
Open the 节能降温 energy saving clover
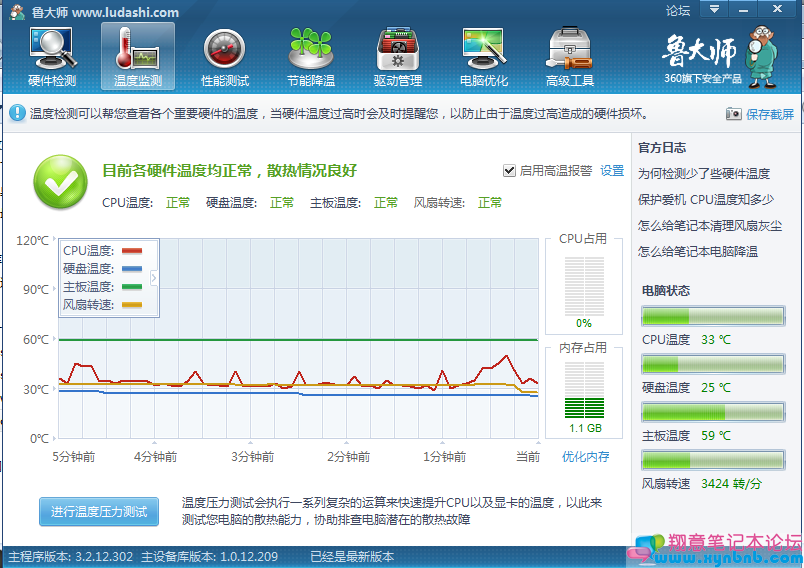(x=311, y=56)
